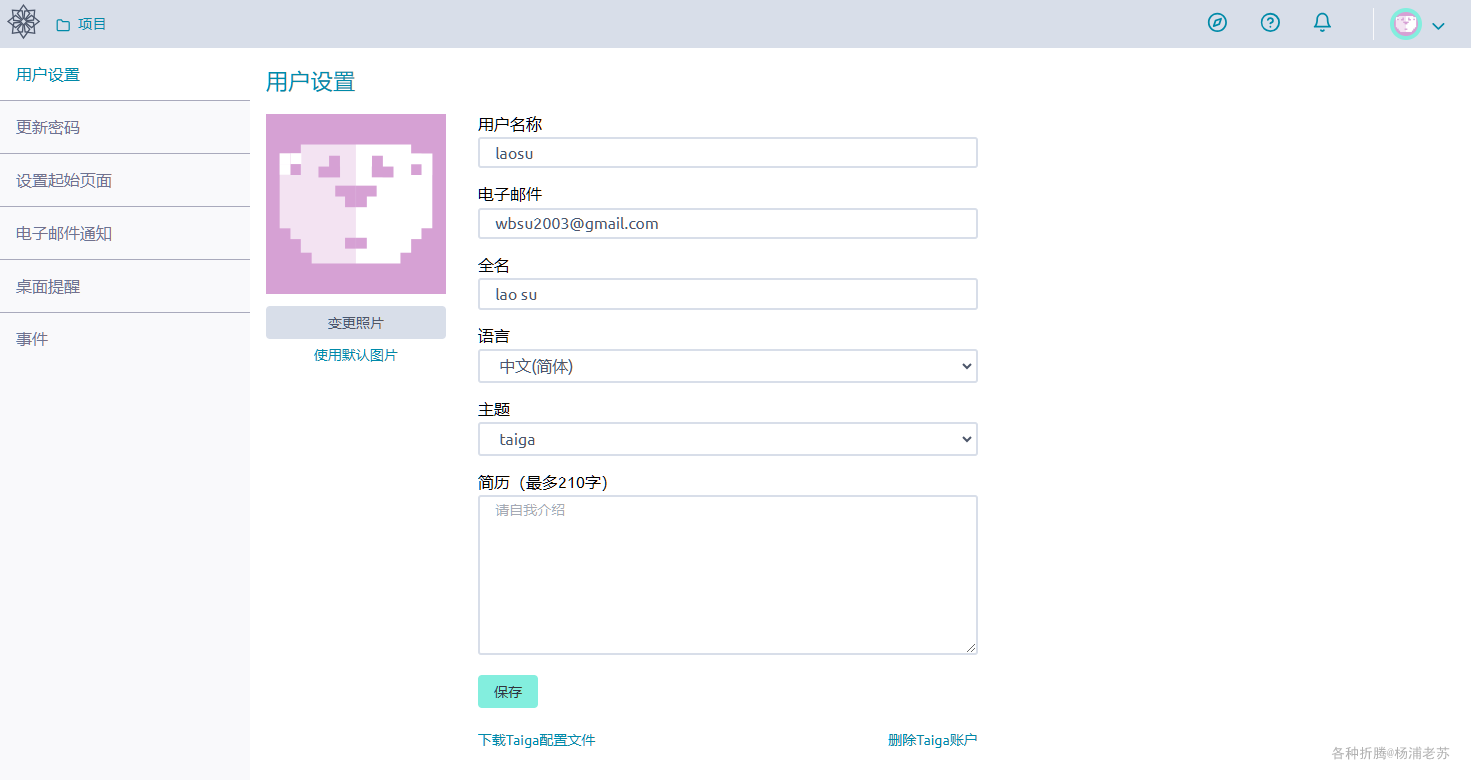The width and height of the screenshot is (1471, 780).
Task: Click the 保存 save button
Action: coord(508,691)
